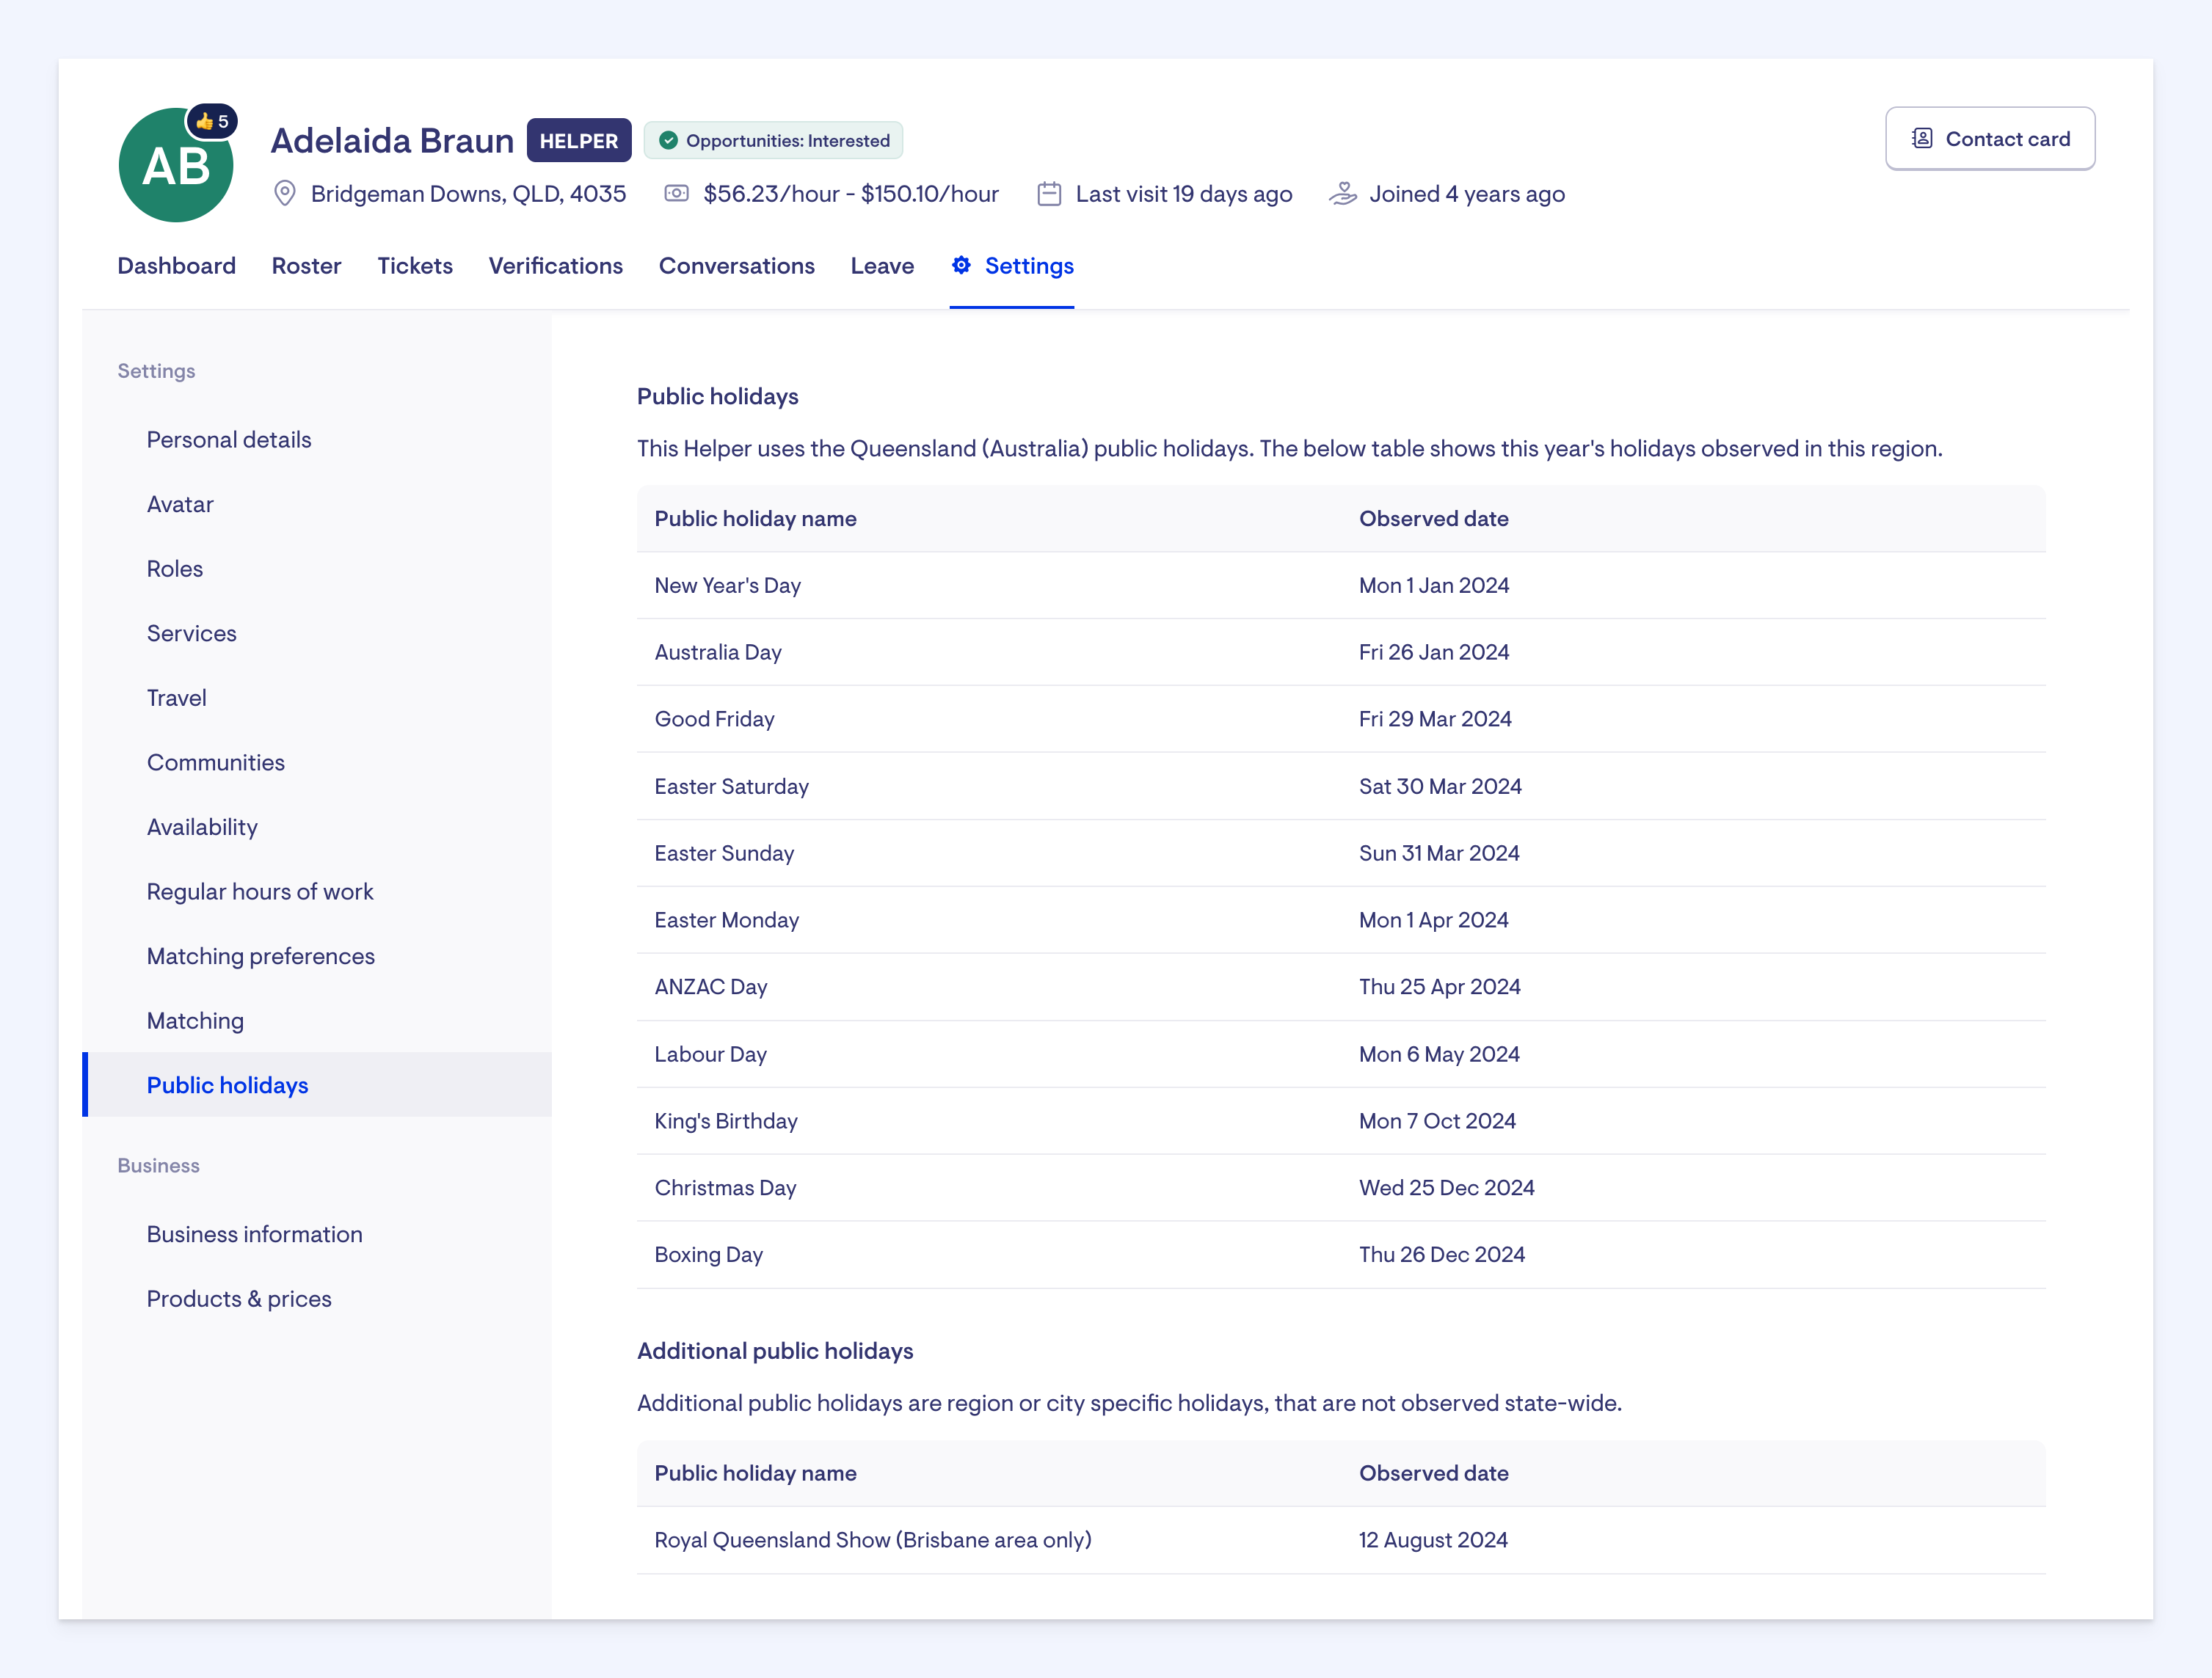Open the Contact card

[x=1990, y=139]
